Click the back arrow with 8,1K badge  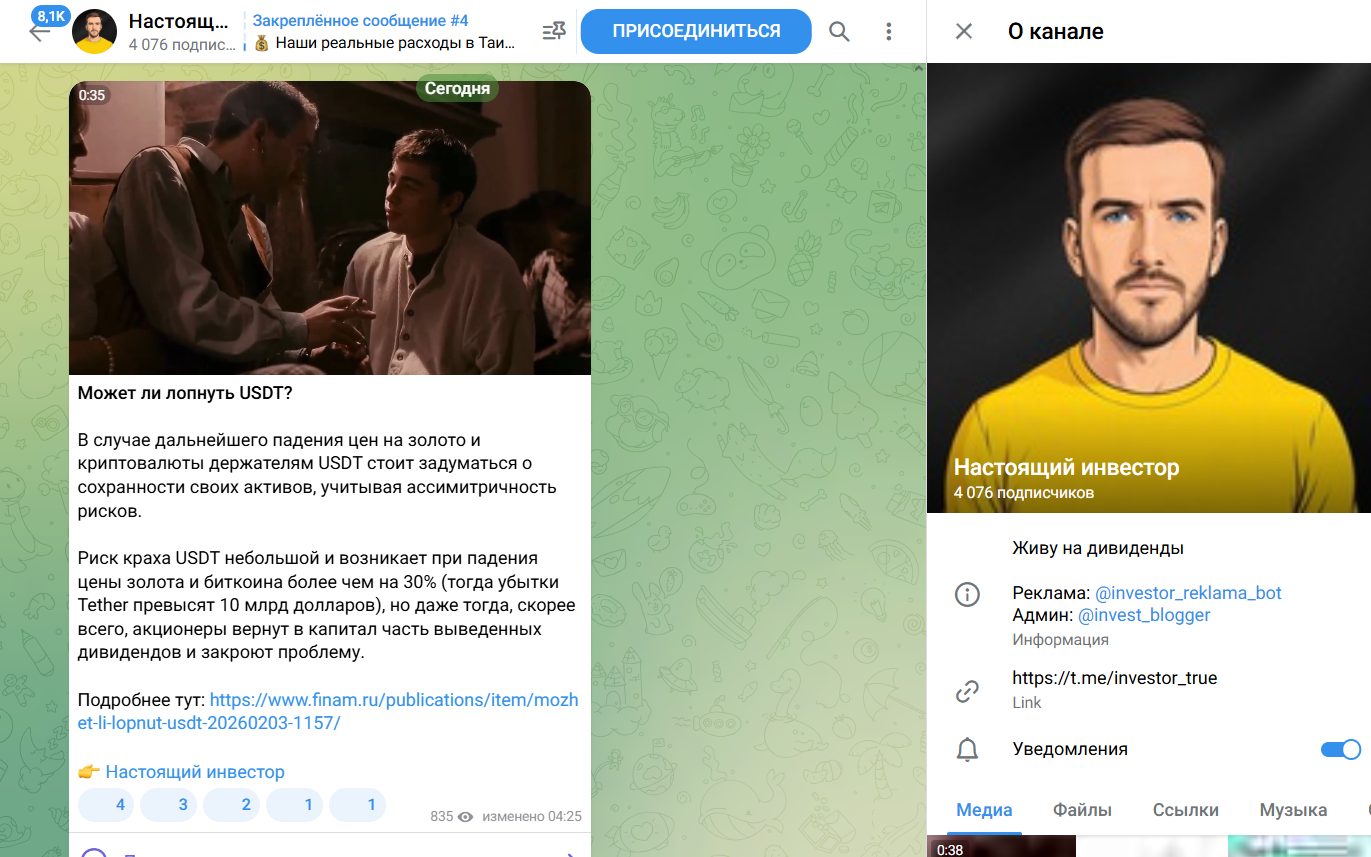pyautogui.click(x=39, y=31)
